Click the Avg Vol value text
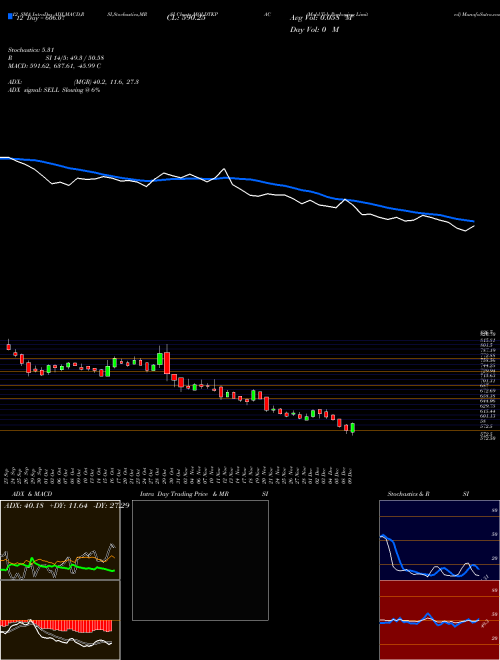This screenshot has height=660, width=500. coord(322,19)
